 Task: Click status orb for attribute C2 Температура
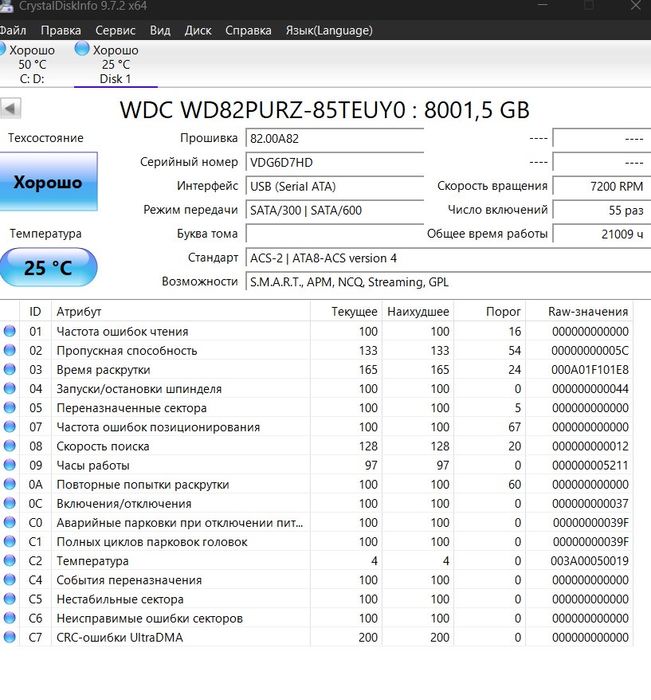coord(9,561)
